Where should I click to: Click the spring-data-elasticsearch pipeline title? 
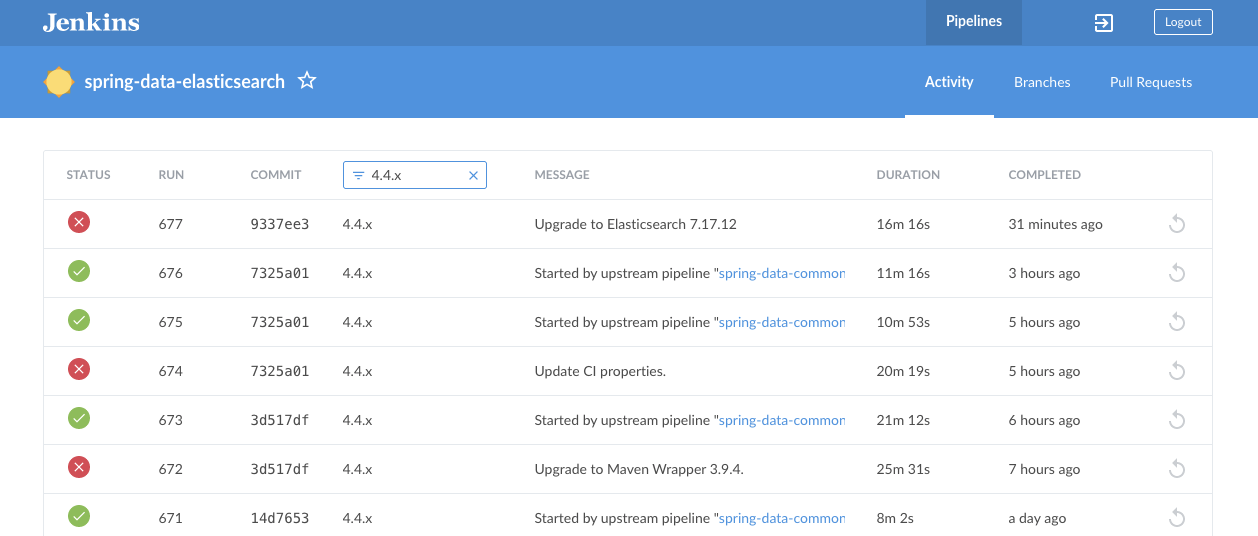click(x=185, y=82)
